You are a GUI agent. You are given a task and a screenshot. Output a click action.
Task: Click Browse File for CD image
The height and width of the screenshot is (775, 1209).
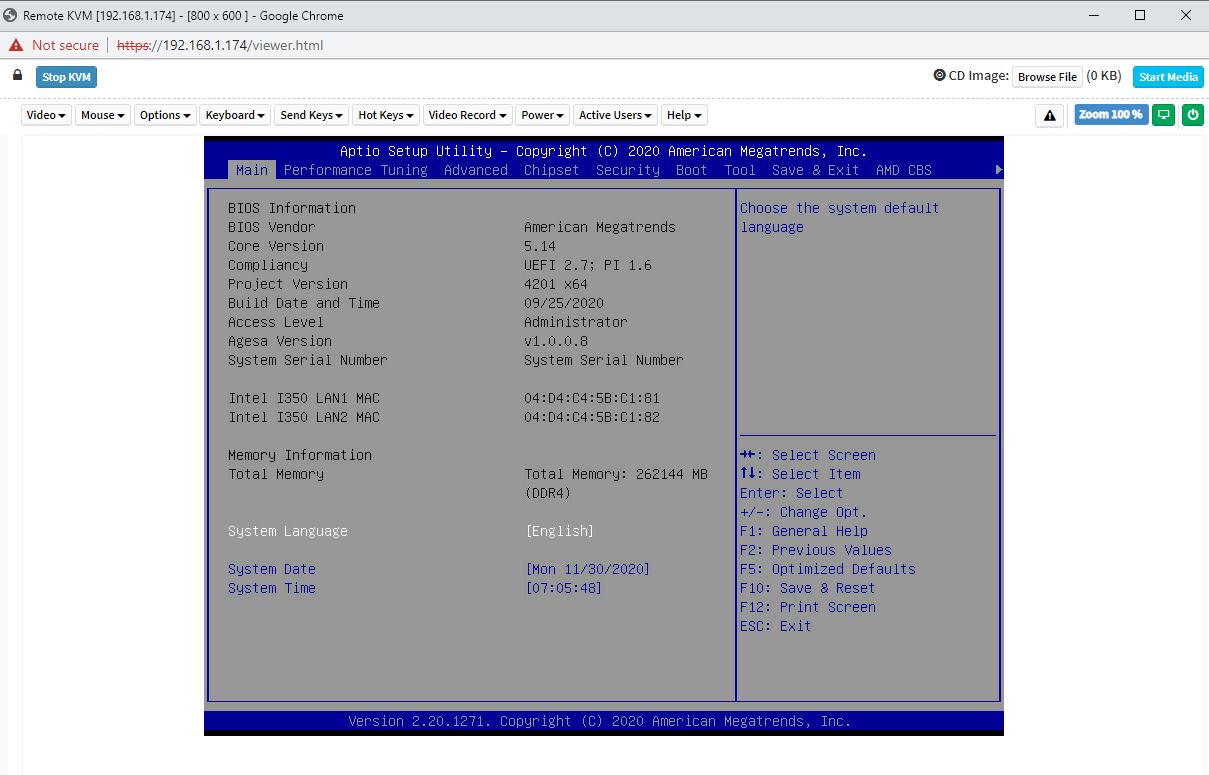(x=1047, y=77)
